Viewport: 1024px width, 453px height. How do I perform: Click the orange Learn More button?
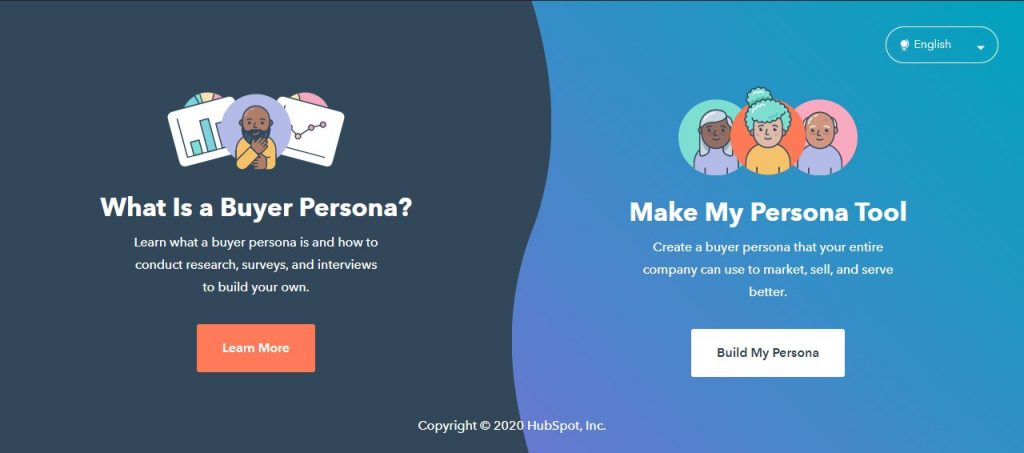tap(255, 348)
